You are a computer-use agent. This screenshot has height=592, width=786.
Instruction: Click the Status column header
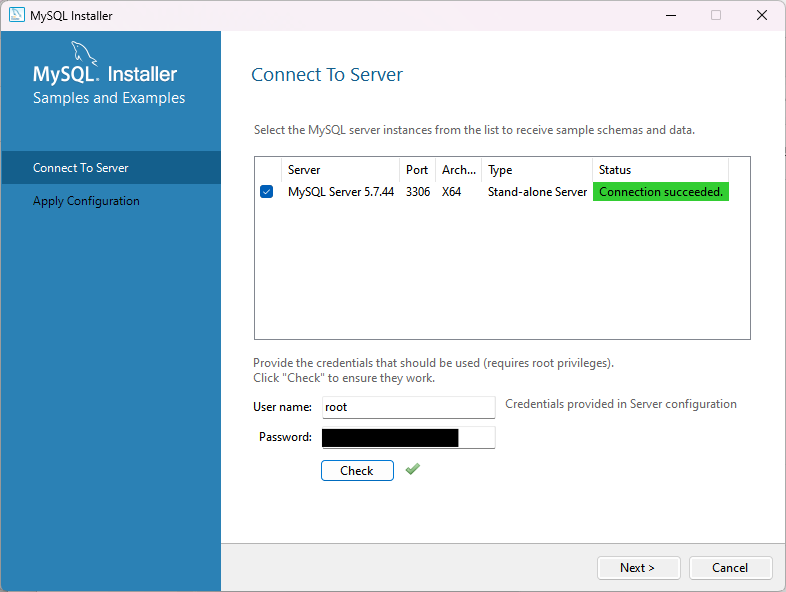point(661,170)
